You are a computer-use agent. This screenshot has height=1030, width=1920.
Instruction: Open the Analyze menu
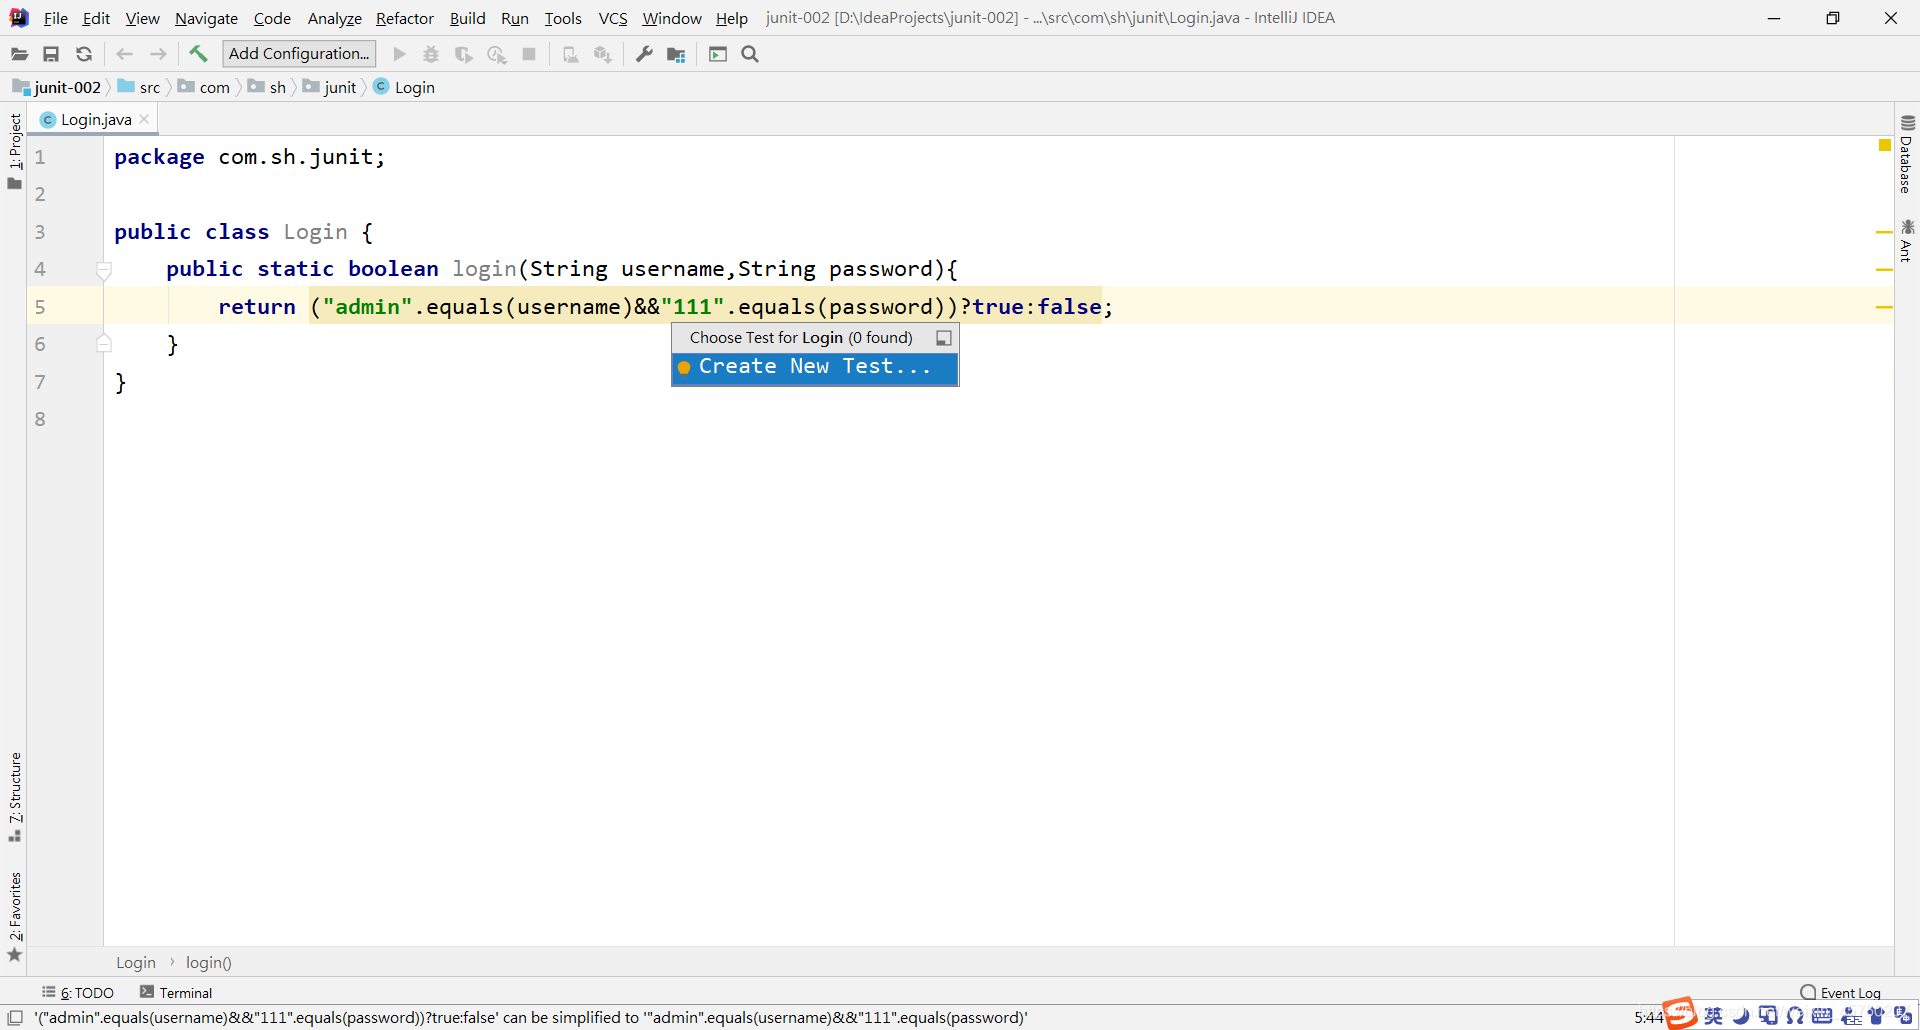point(334,18)
